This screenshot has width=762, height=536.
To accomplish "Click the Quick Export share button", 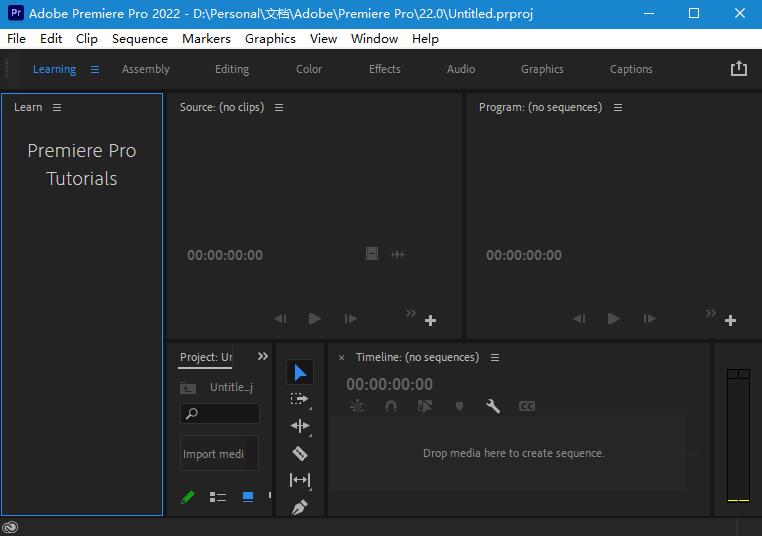I will point(739,68).
